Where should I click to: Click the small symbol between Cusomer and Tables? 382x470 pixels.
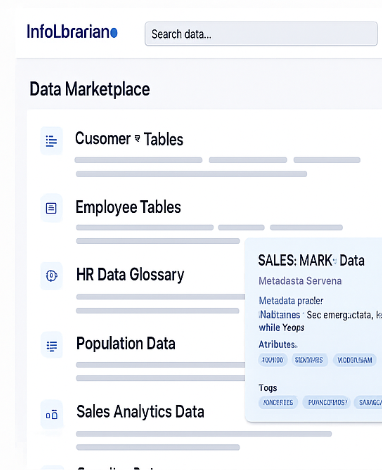coord(137,138)
